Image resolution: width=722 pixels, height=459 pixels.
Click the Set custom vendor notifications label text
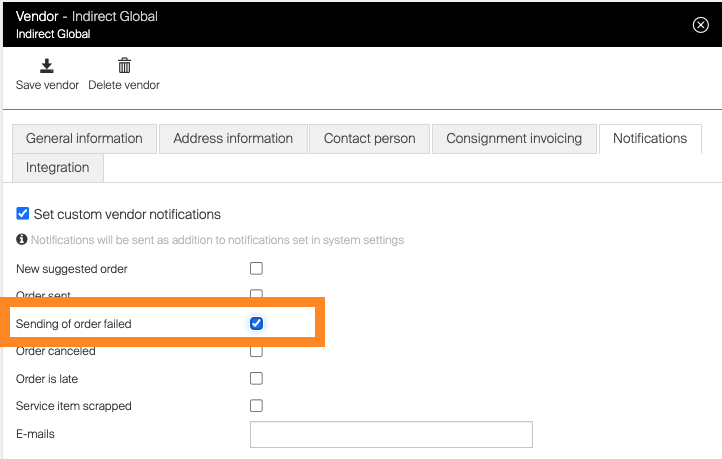click(x=127, y=214)
